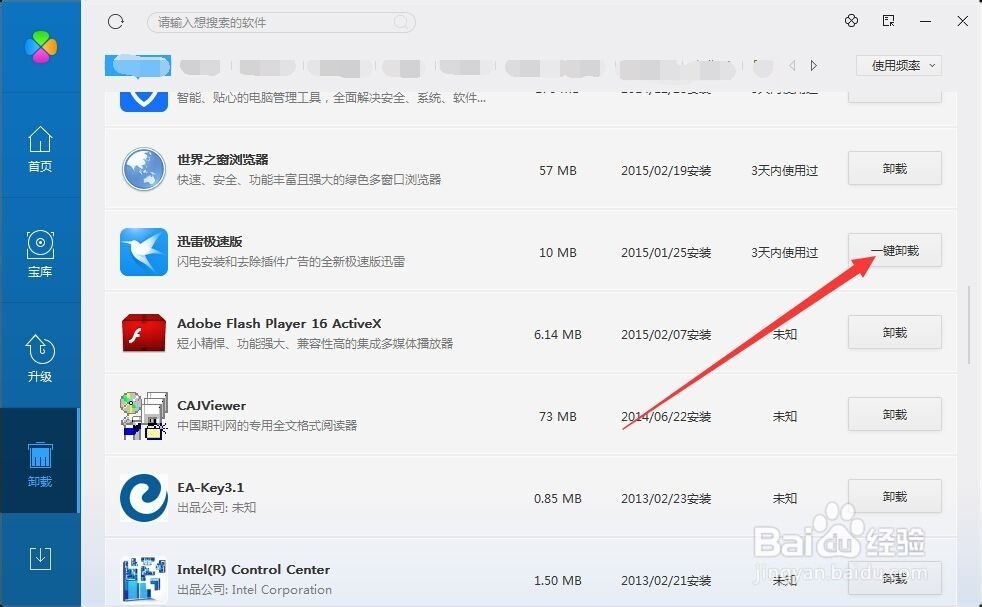Click the Adobe Flash Player red icon
This screenshot has height=607, width=982.
143,333
